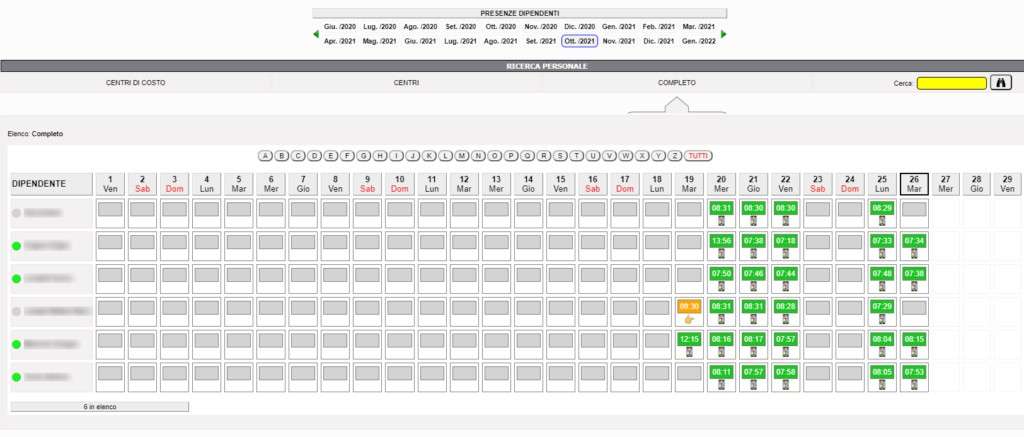Filter employees by letter S
The height and width of the screenshot is (437, 1024).
pos(560,156)
